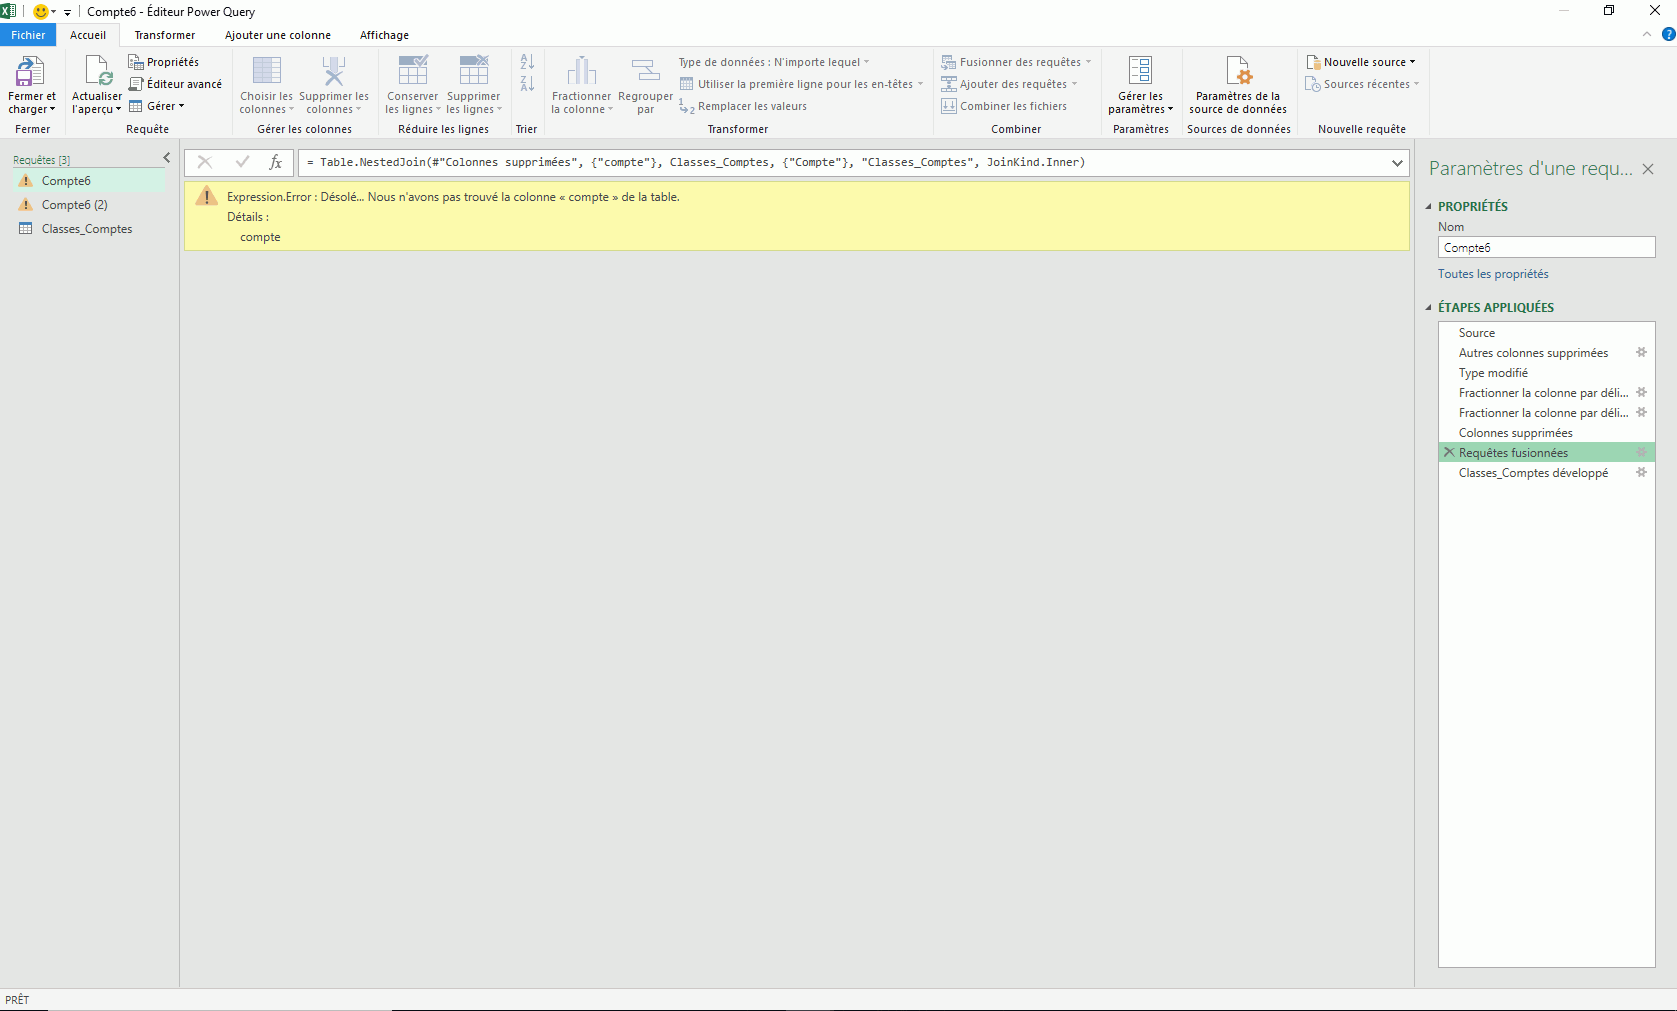Open the Nouvelle source dropdown

pos(1362,62)
